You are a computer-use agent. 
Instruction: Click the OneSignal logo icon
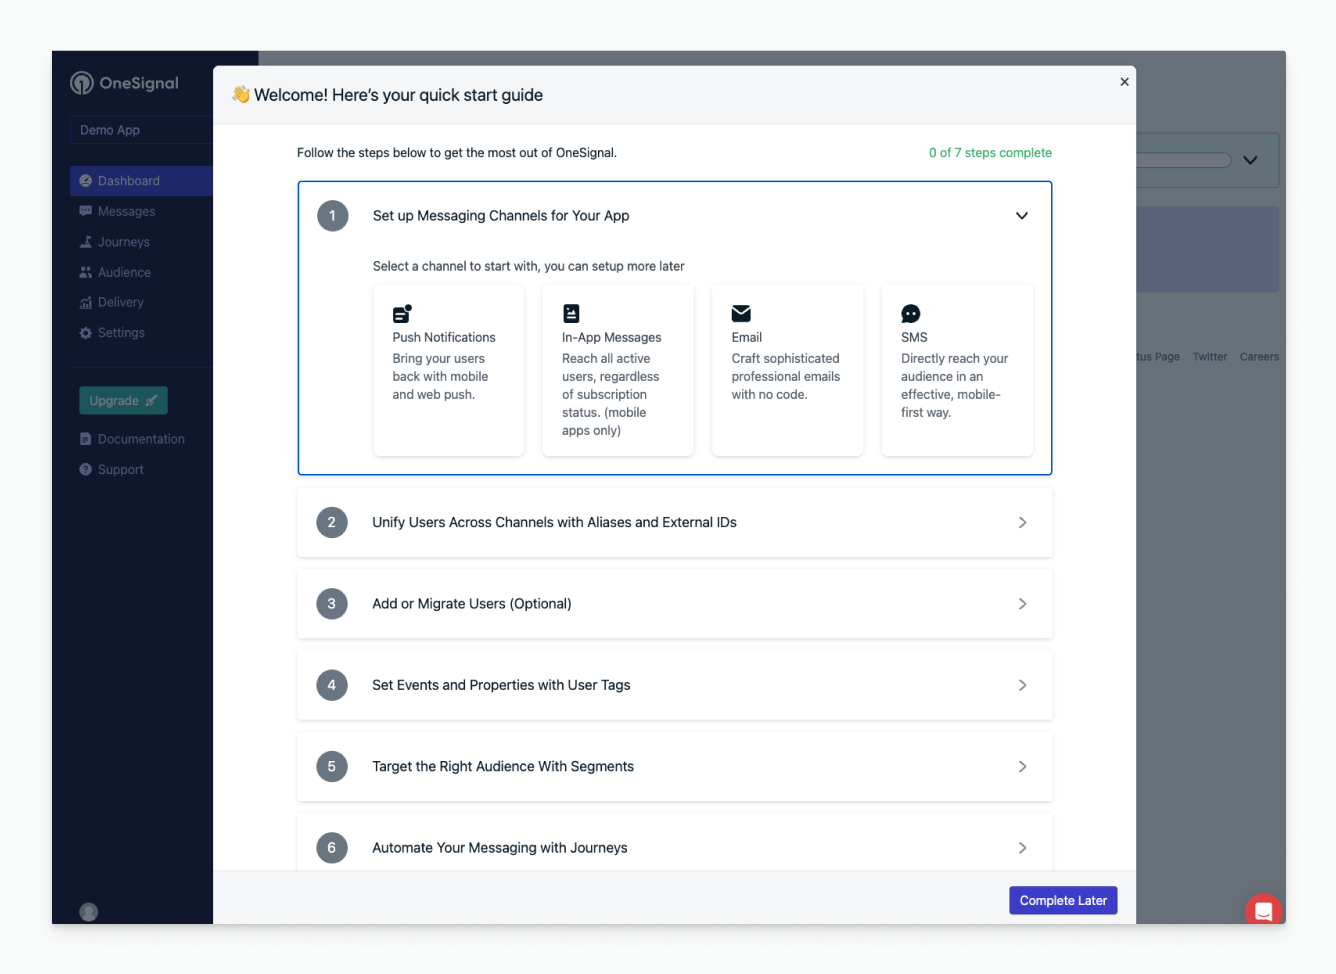tap(82, 83)
